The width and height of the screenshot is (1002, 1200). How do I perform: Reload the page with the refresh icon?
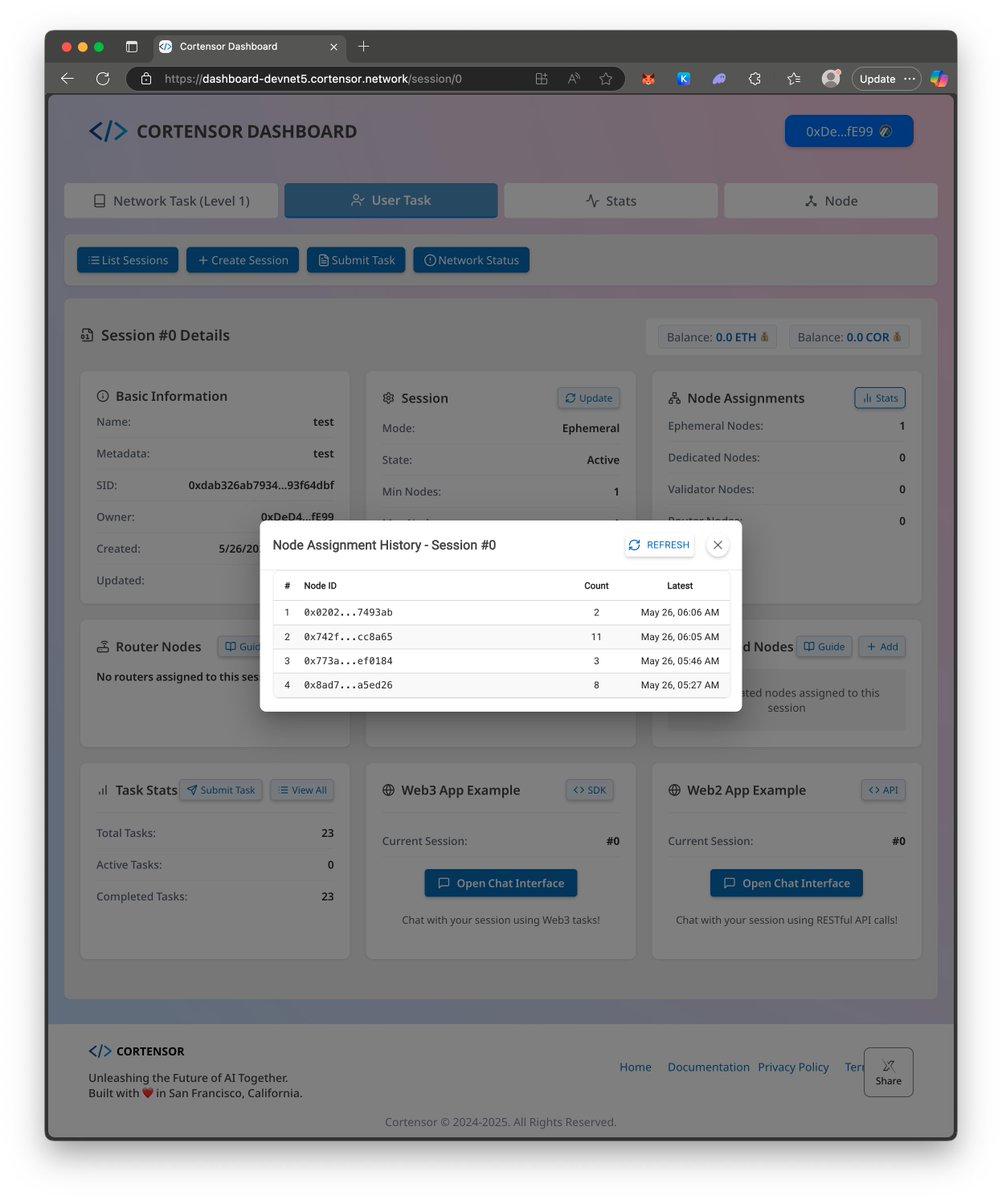pos(102,78)
